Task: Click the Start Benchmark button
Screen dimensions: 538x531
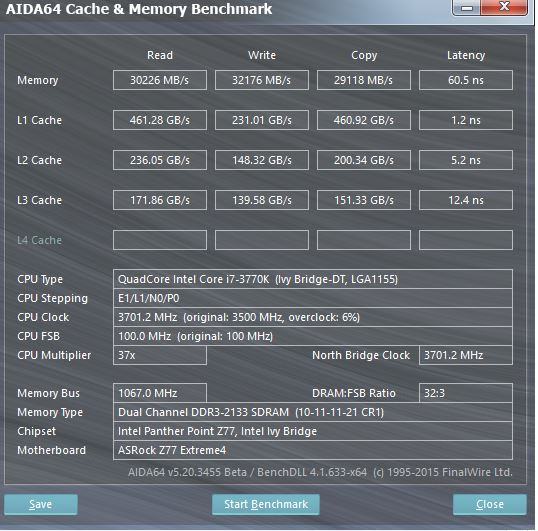Action: click(x=266, y=504)
